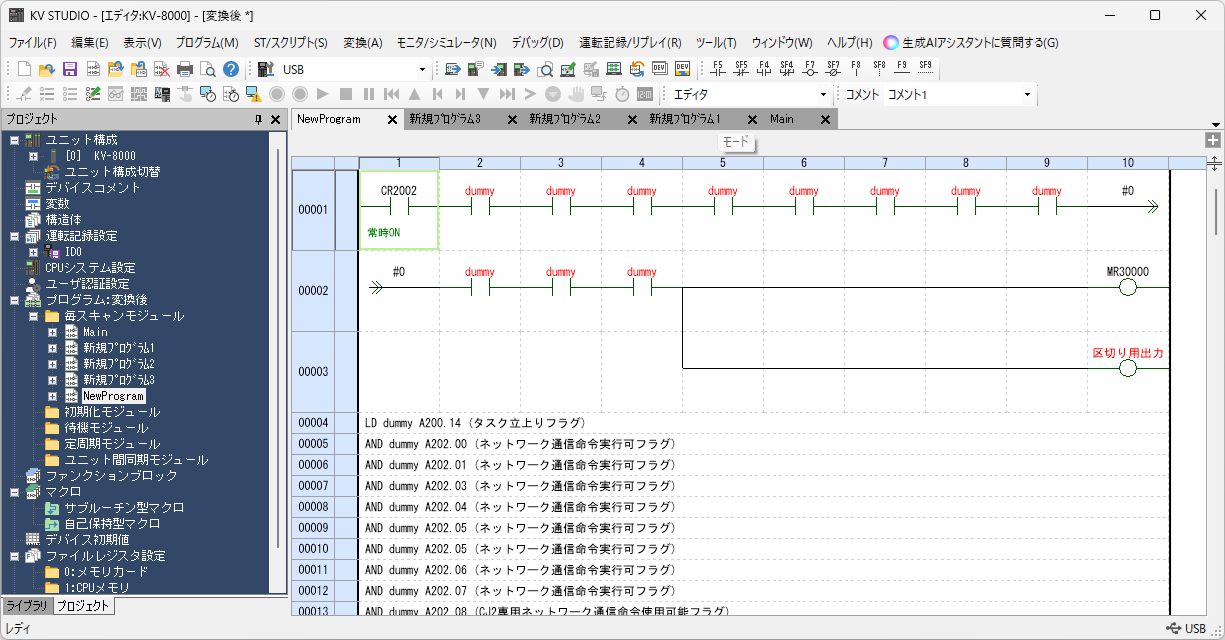Image resolution: width=1225 pixels, height=640 pixels.
Task: Click the generative AI assistant icon
Action: click(891, 43)
